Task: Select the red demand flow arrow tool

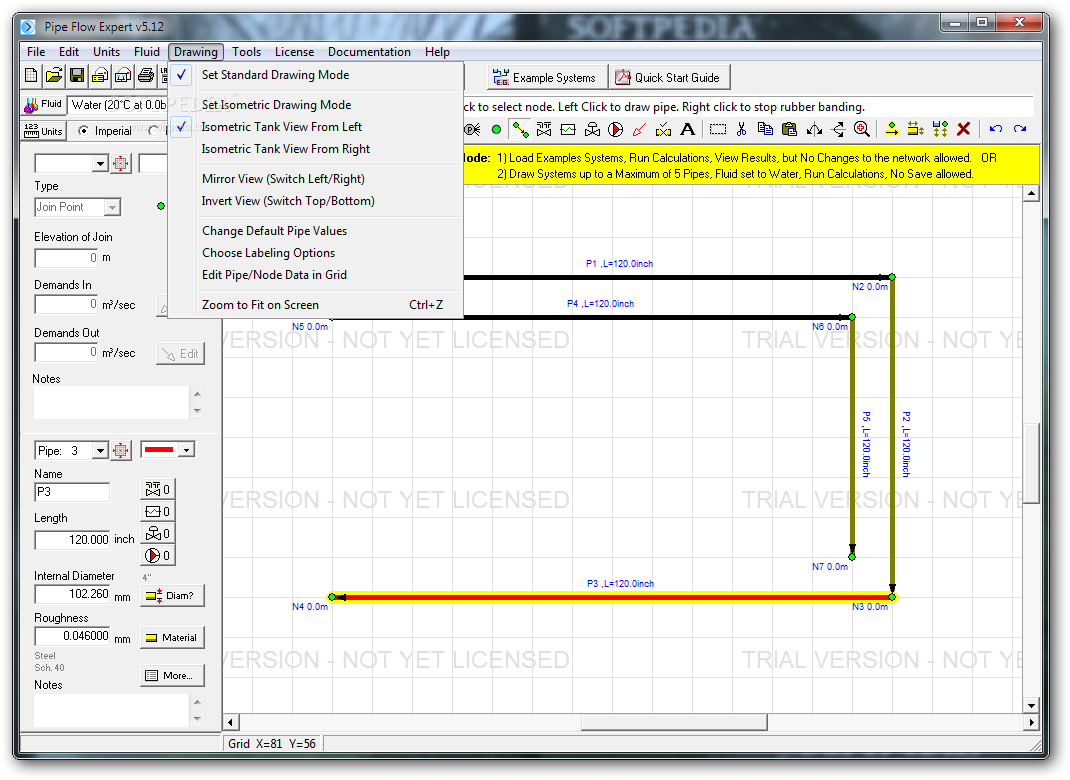Action: tap(639, 129)
